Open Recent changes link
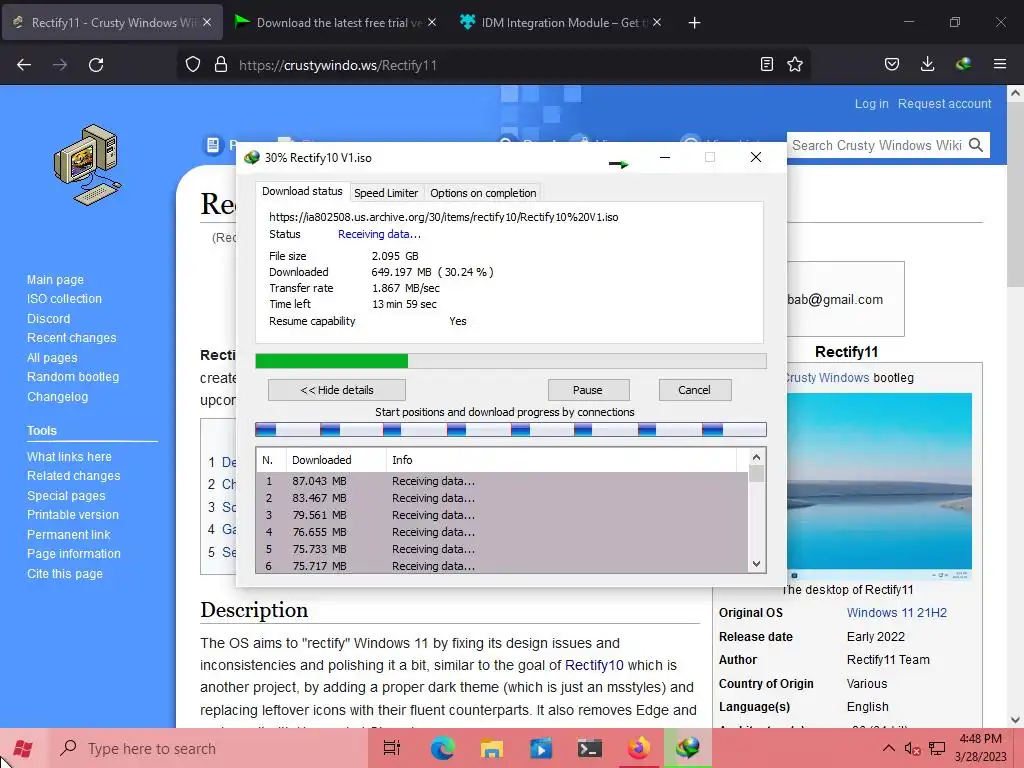Screen dimensions: 1024x768 (71, 338)
